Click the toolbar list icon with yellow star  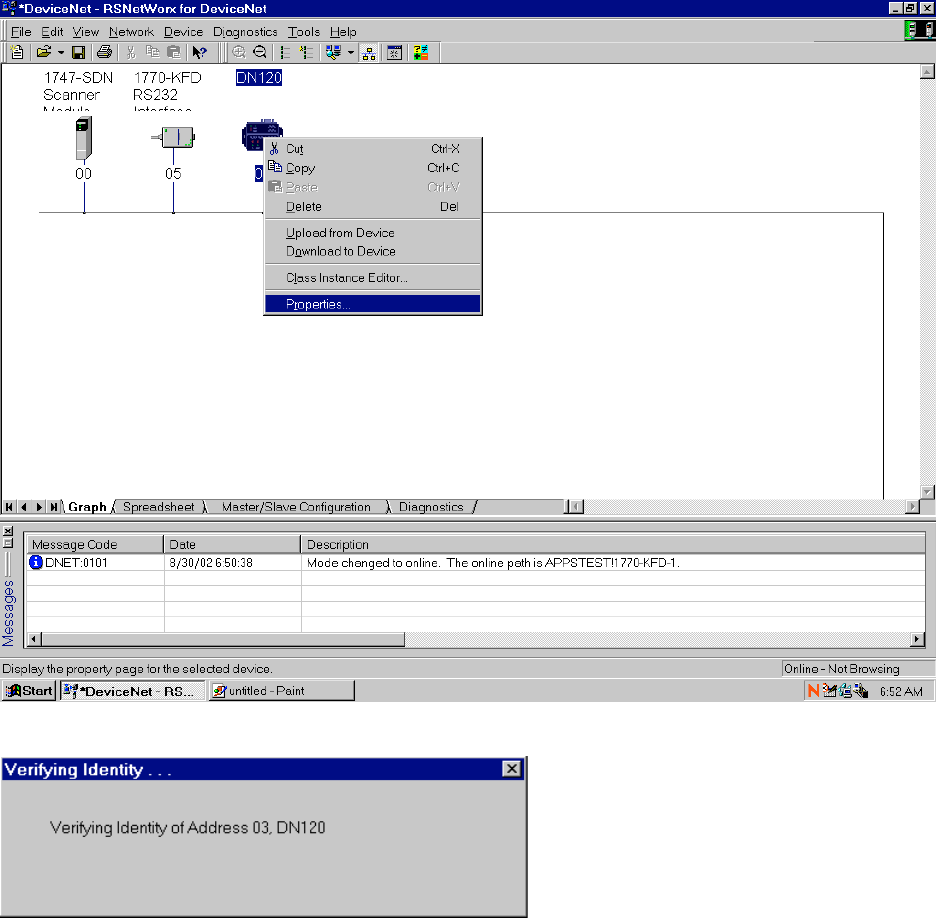tap(306, 53)
